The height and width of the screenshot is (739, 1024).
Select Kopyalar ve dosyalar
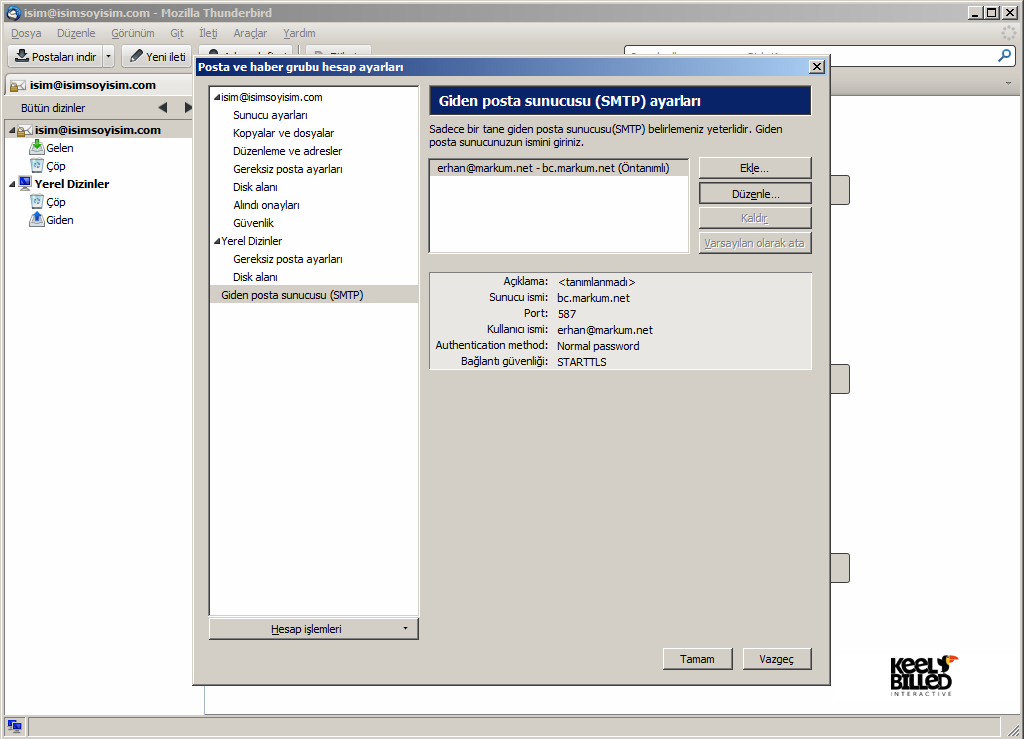283,133
